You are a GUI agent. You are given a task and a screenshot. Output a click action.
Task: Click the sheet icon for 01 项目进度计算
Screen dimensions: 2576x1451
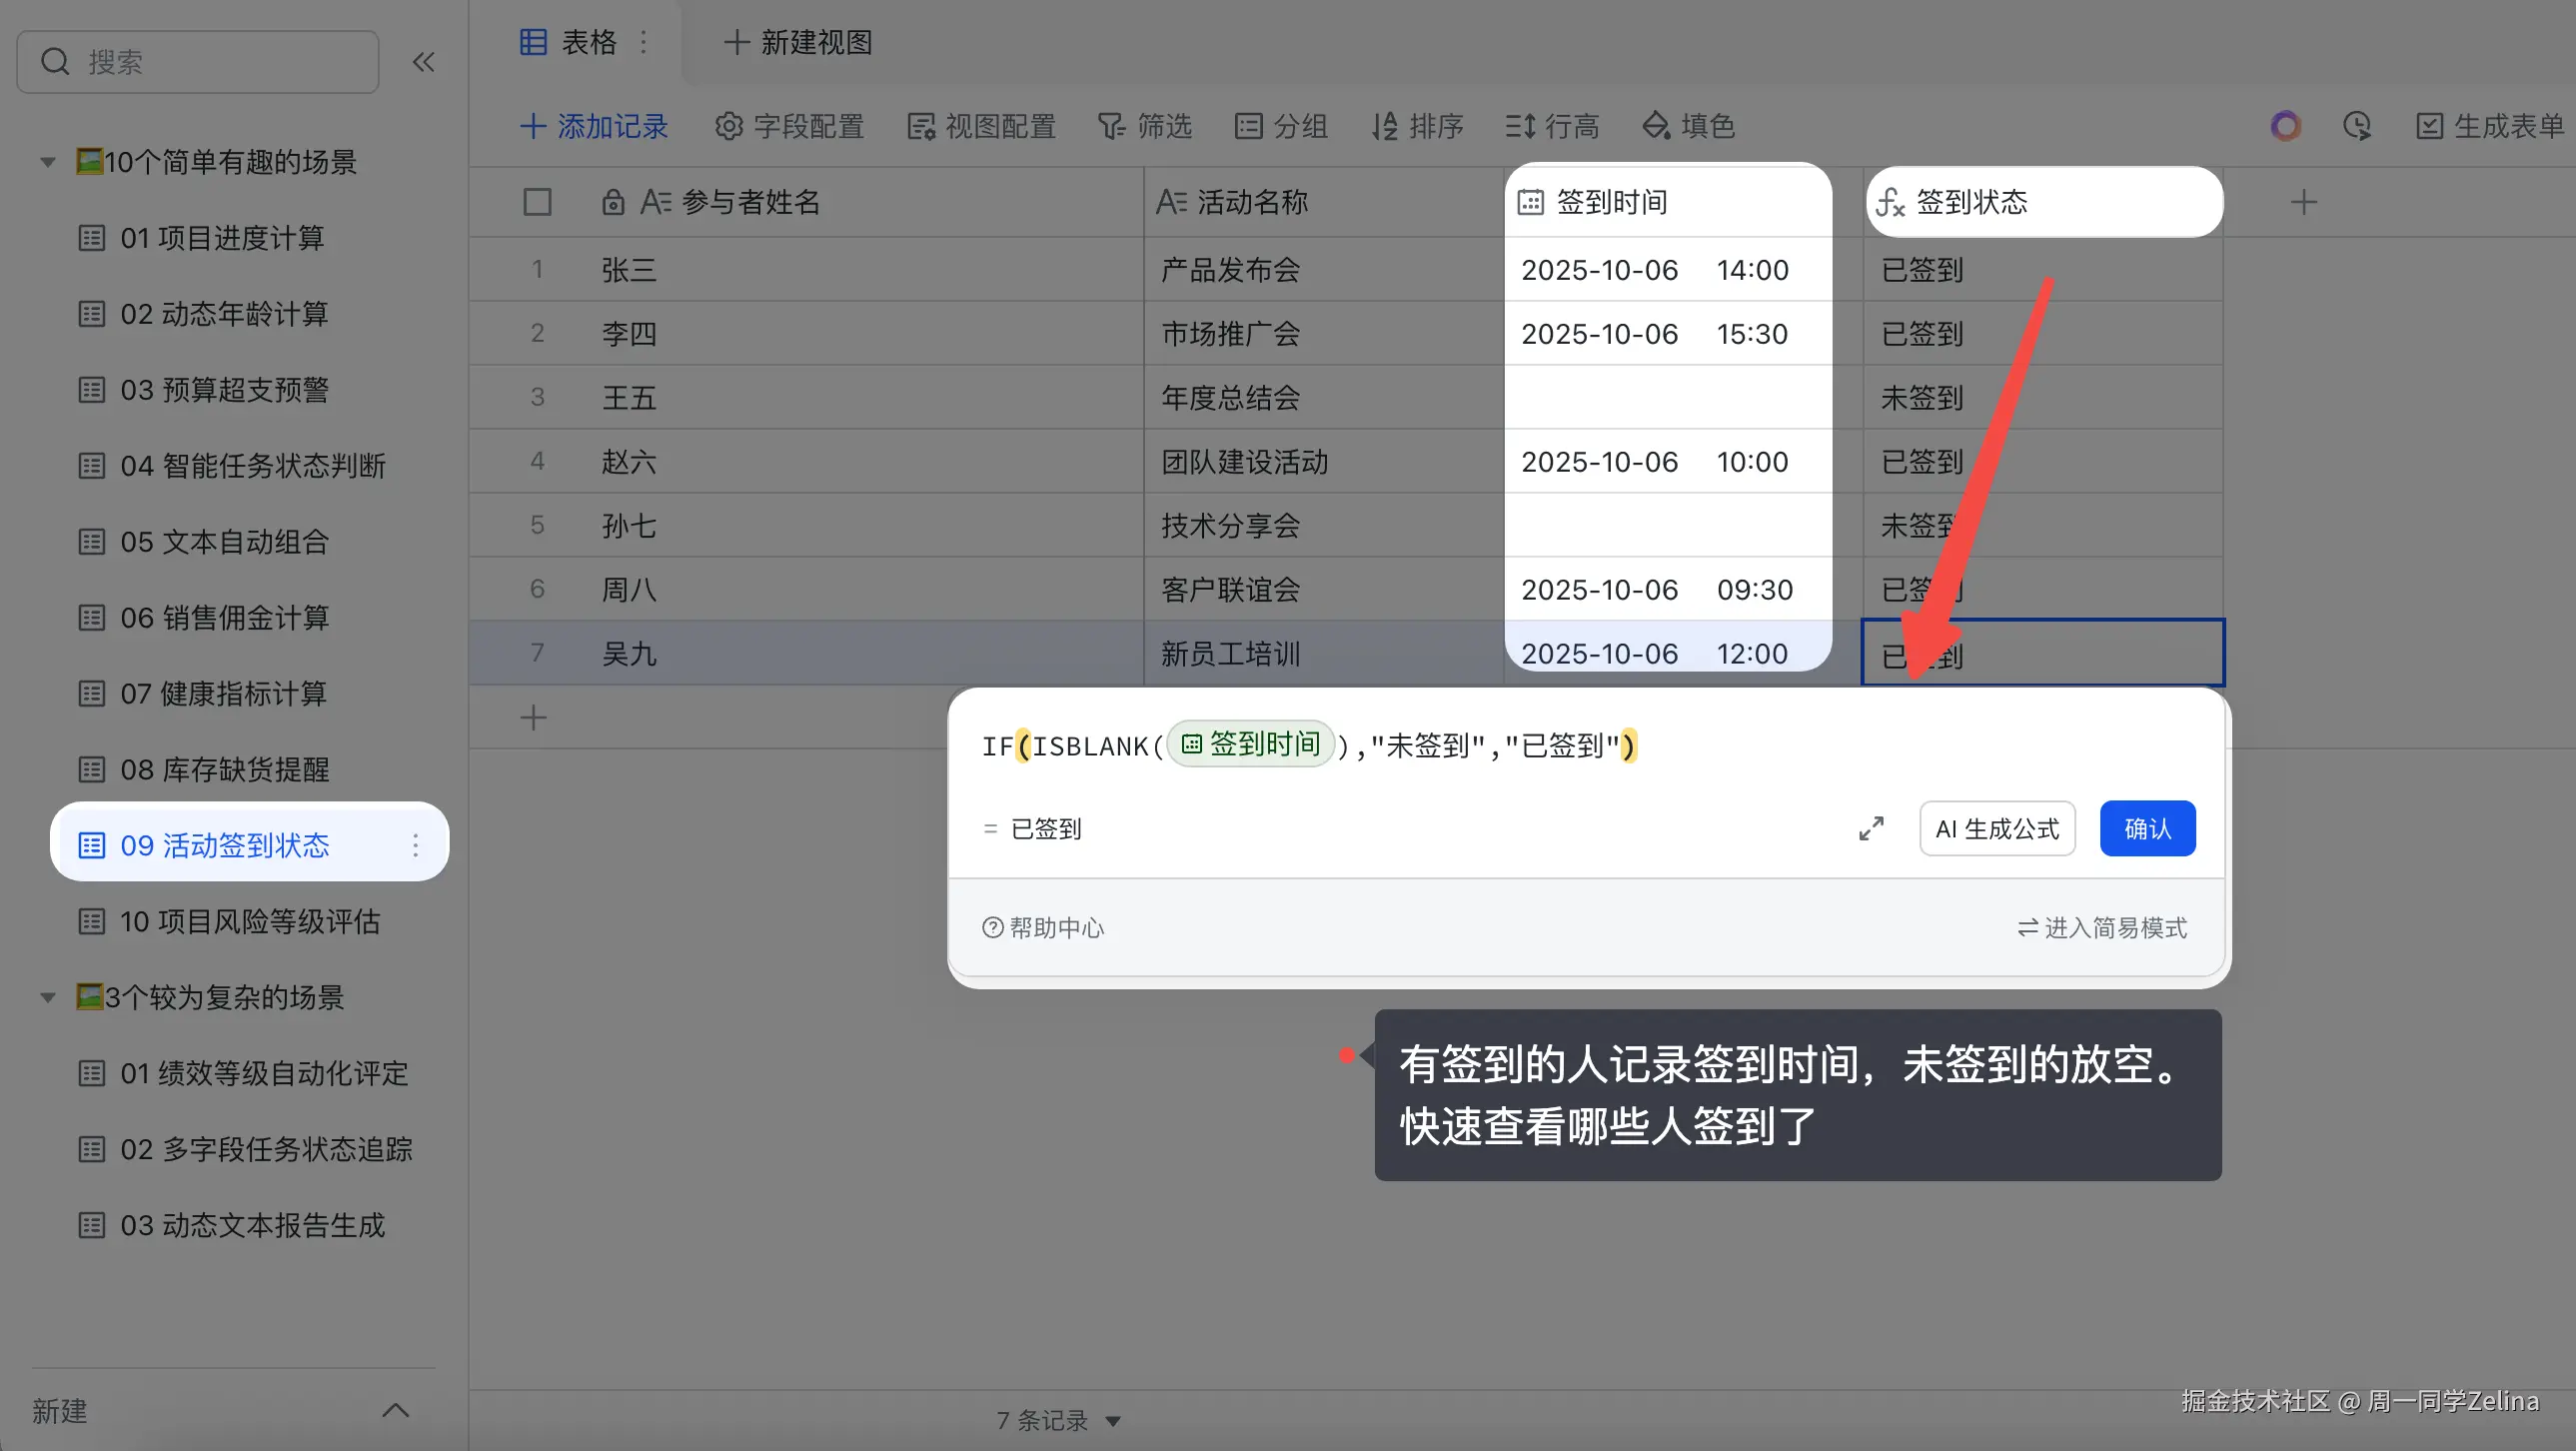tap(92, 238)
